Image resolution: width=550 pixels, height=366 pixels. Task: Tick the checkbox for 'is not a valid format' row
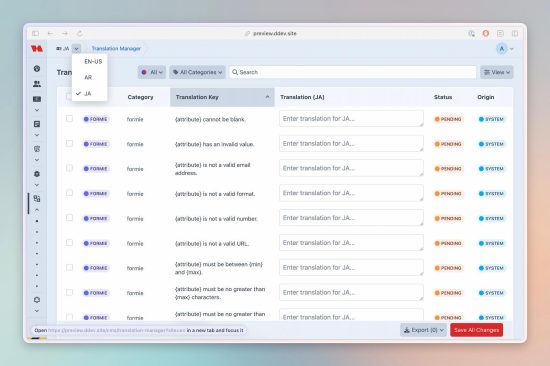pyautogui.click(x=69, y=193)
